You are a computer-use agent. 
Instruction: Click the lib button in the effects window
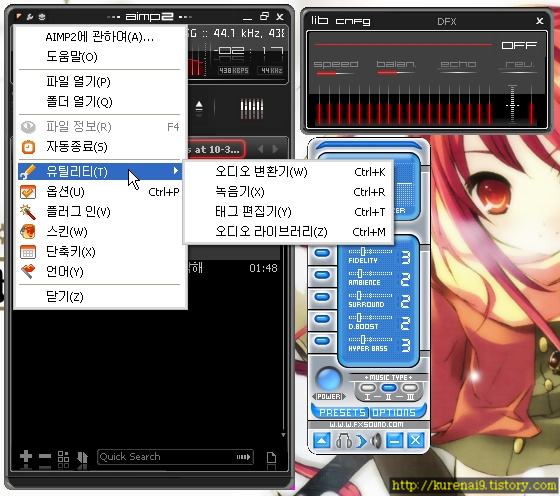[319, 20]
